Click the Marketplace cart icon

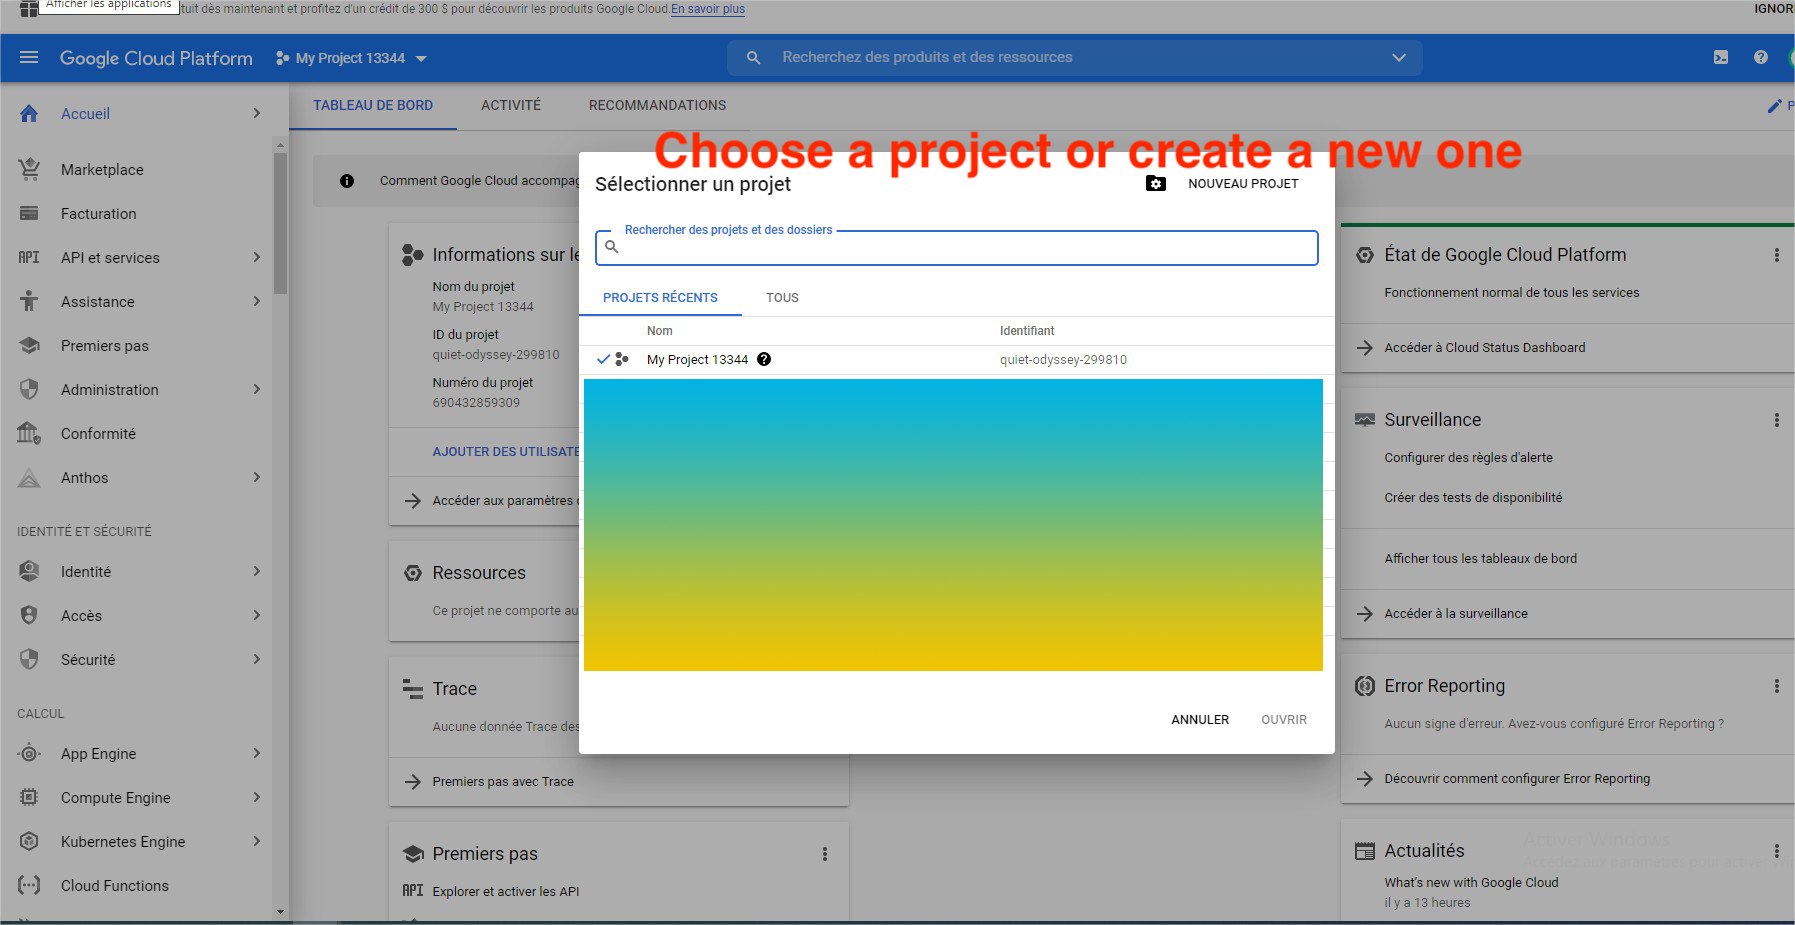click(x=29, y=170)
